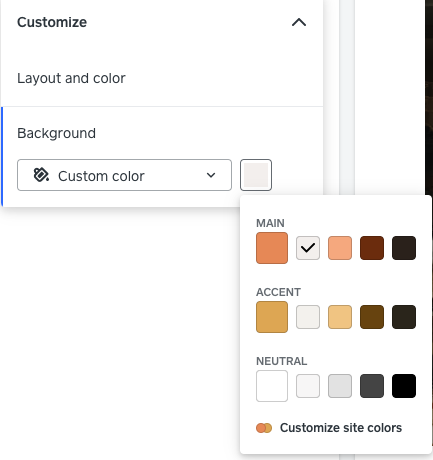Collapse the Customize section chevron
433x460 pixels.
(299, 22)
